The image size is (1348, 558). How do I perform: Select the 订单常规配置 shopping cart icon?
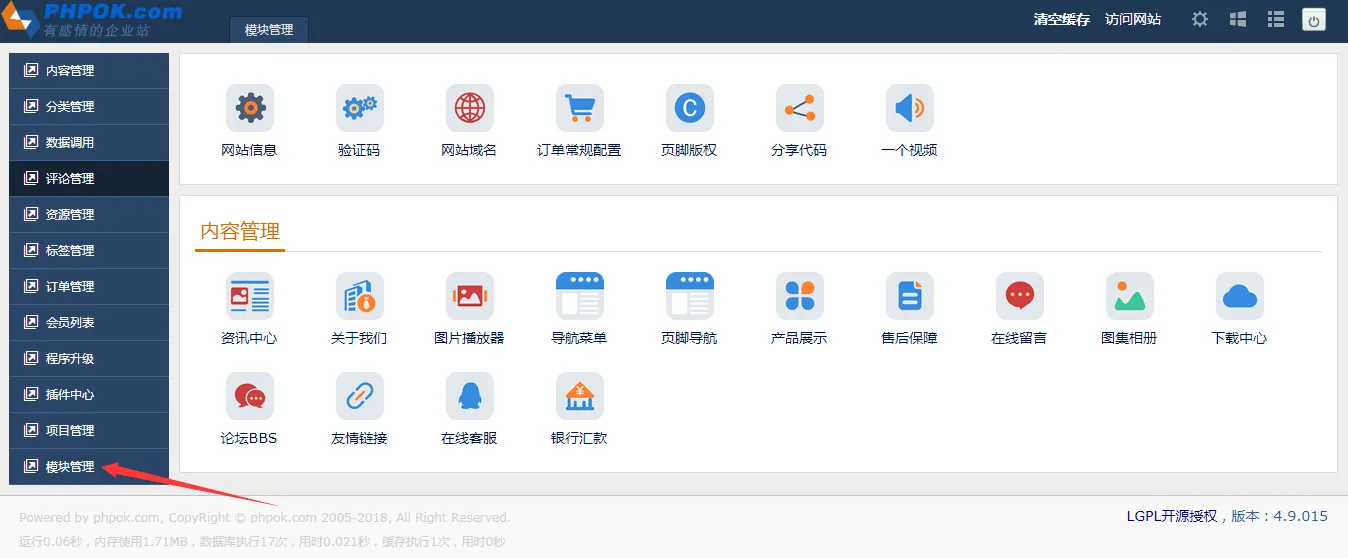[579, 108]
